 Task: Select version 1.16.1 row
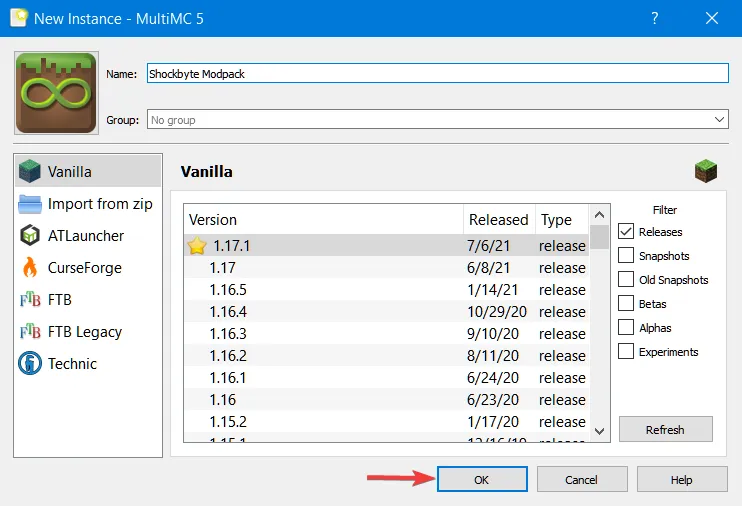click(x=386, y=378)
